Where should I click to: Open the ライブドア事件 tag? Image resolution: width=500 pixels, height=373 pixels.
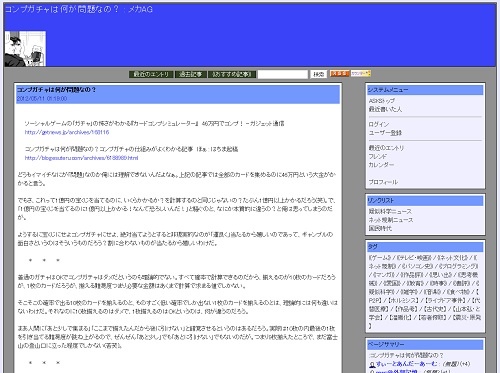point(446,300)
